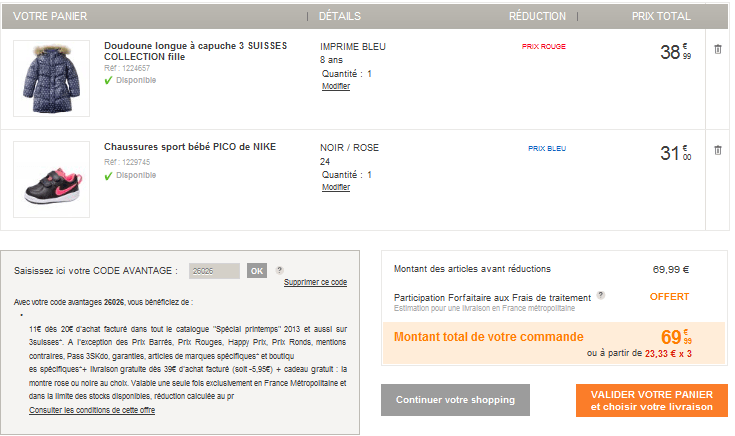
Task: Open Doudoune longue à capuche product title
Action: pyautogui.click(x=195, y=51)
